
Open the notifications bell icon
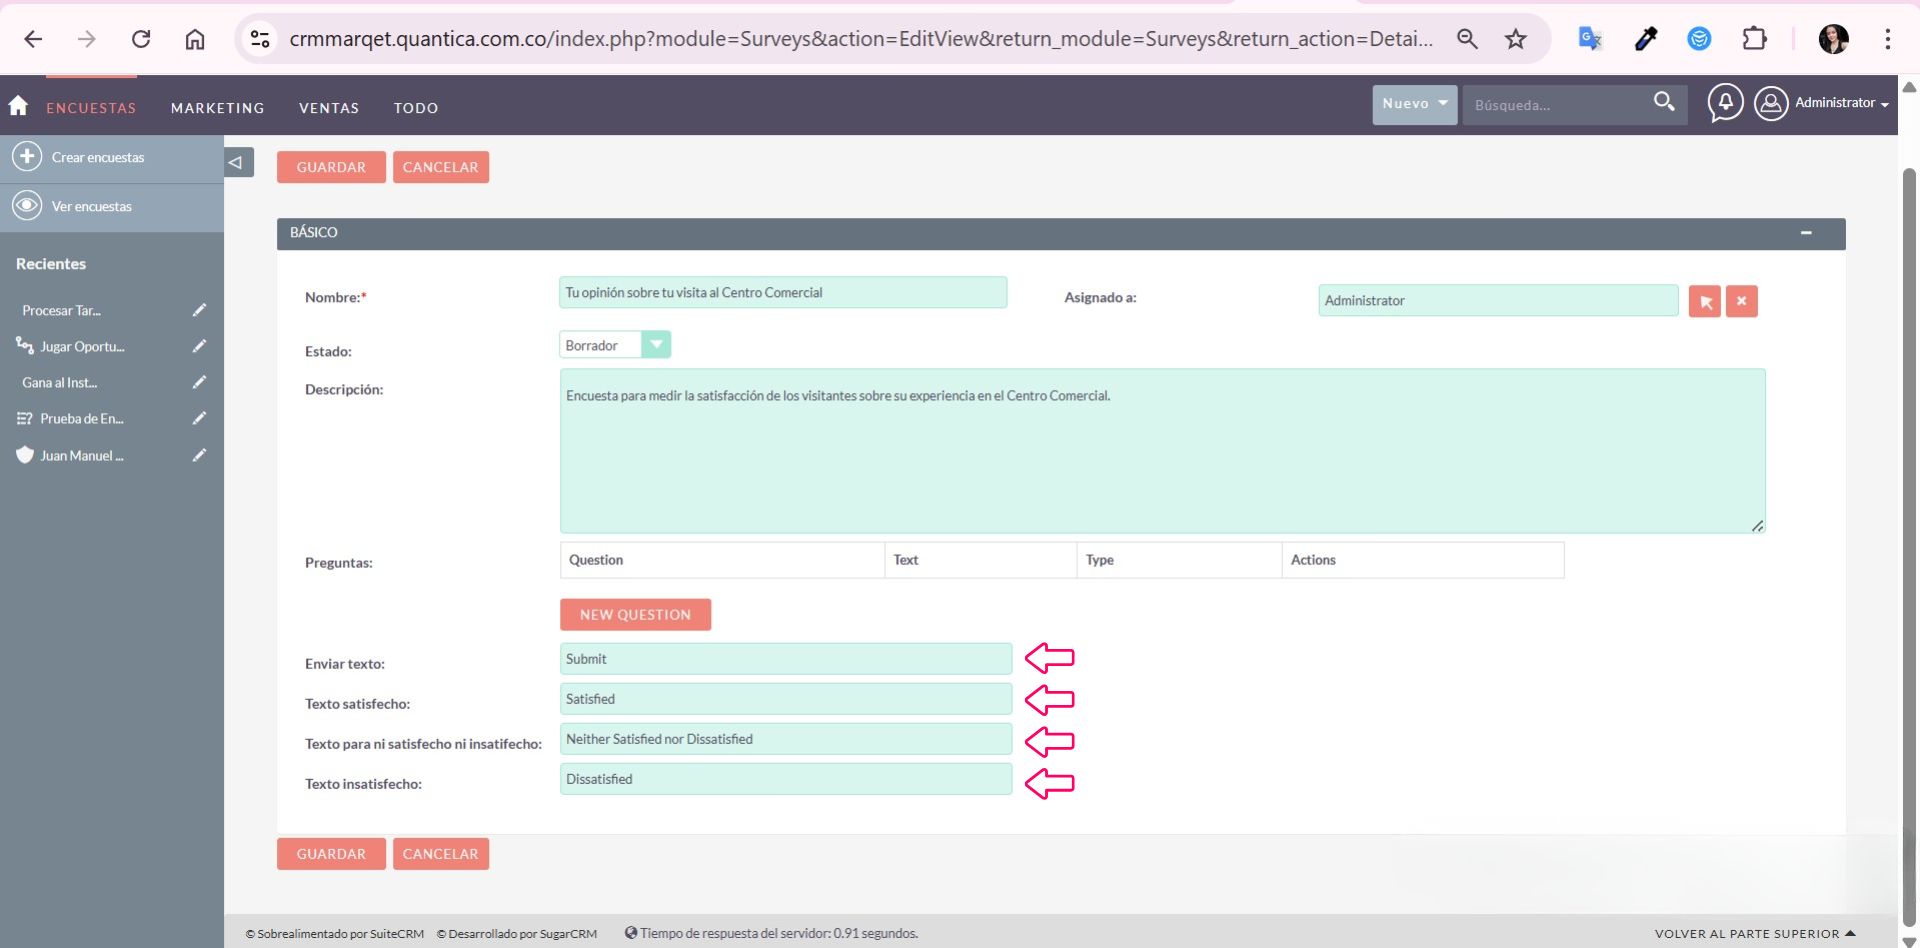click(x=1725, y=103)
